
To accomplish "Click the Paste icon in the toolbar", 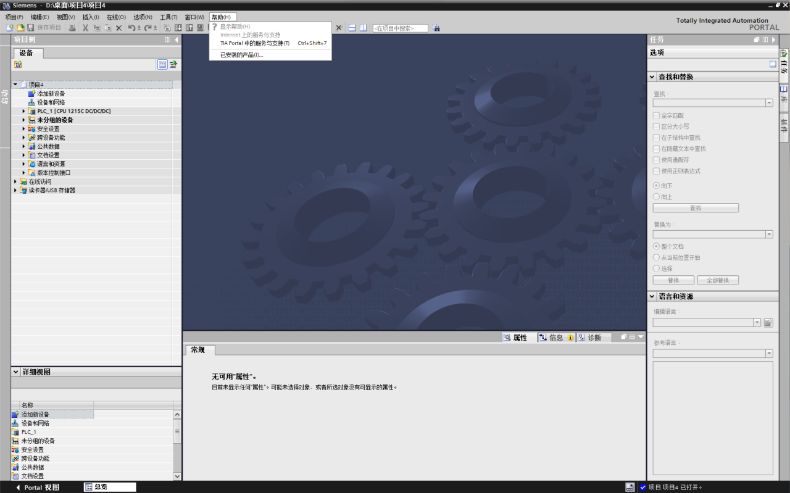I will point(108,28).
